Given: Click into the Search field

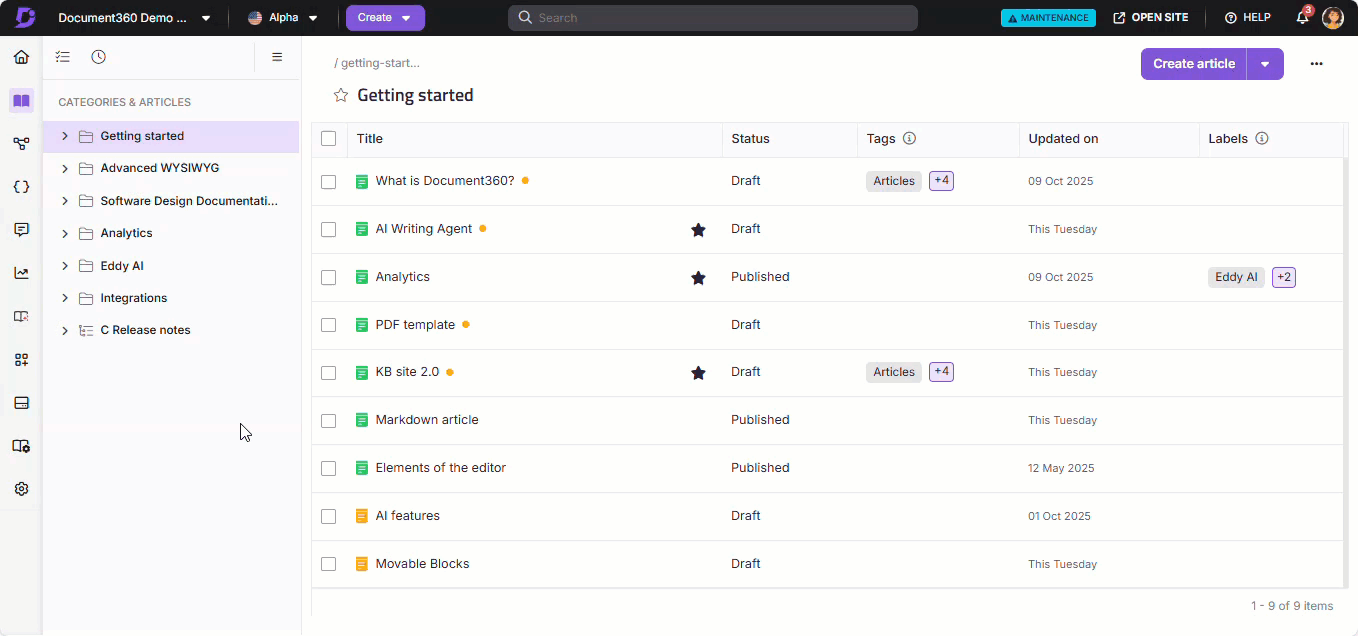Looking at the screenshot, I should tap(712, 18).
